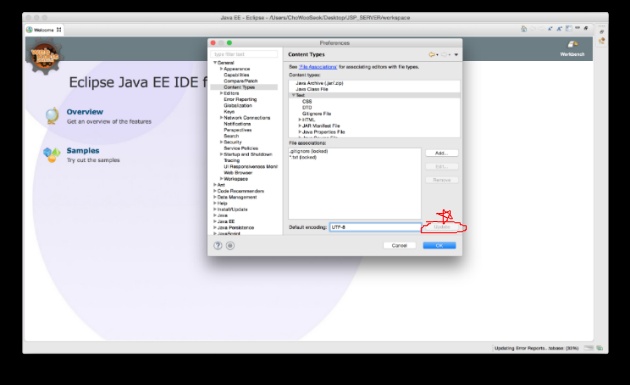The width and height of the screenshot is (630, 385).
Task: Open the Samples link on Welcome page
Action: tap(83, 151)
